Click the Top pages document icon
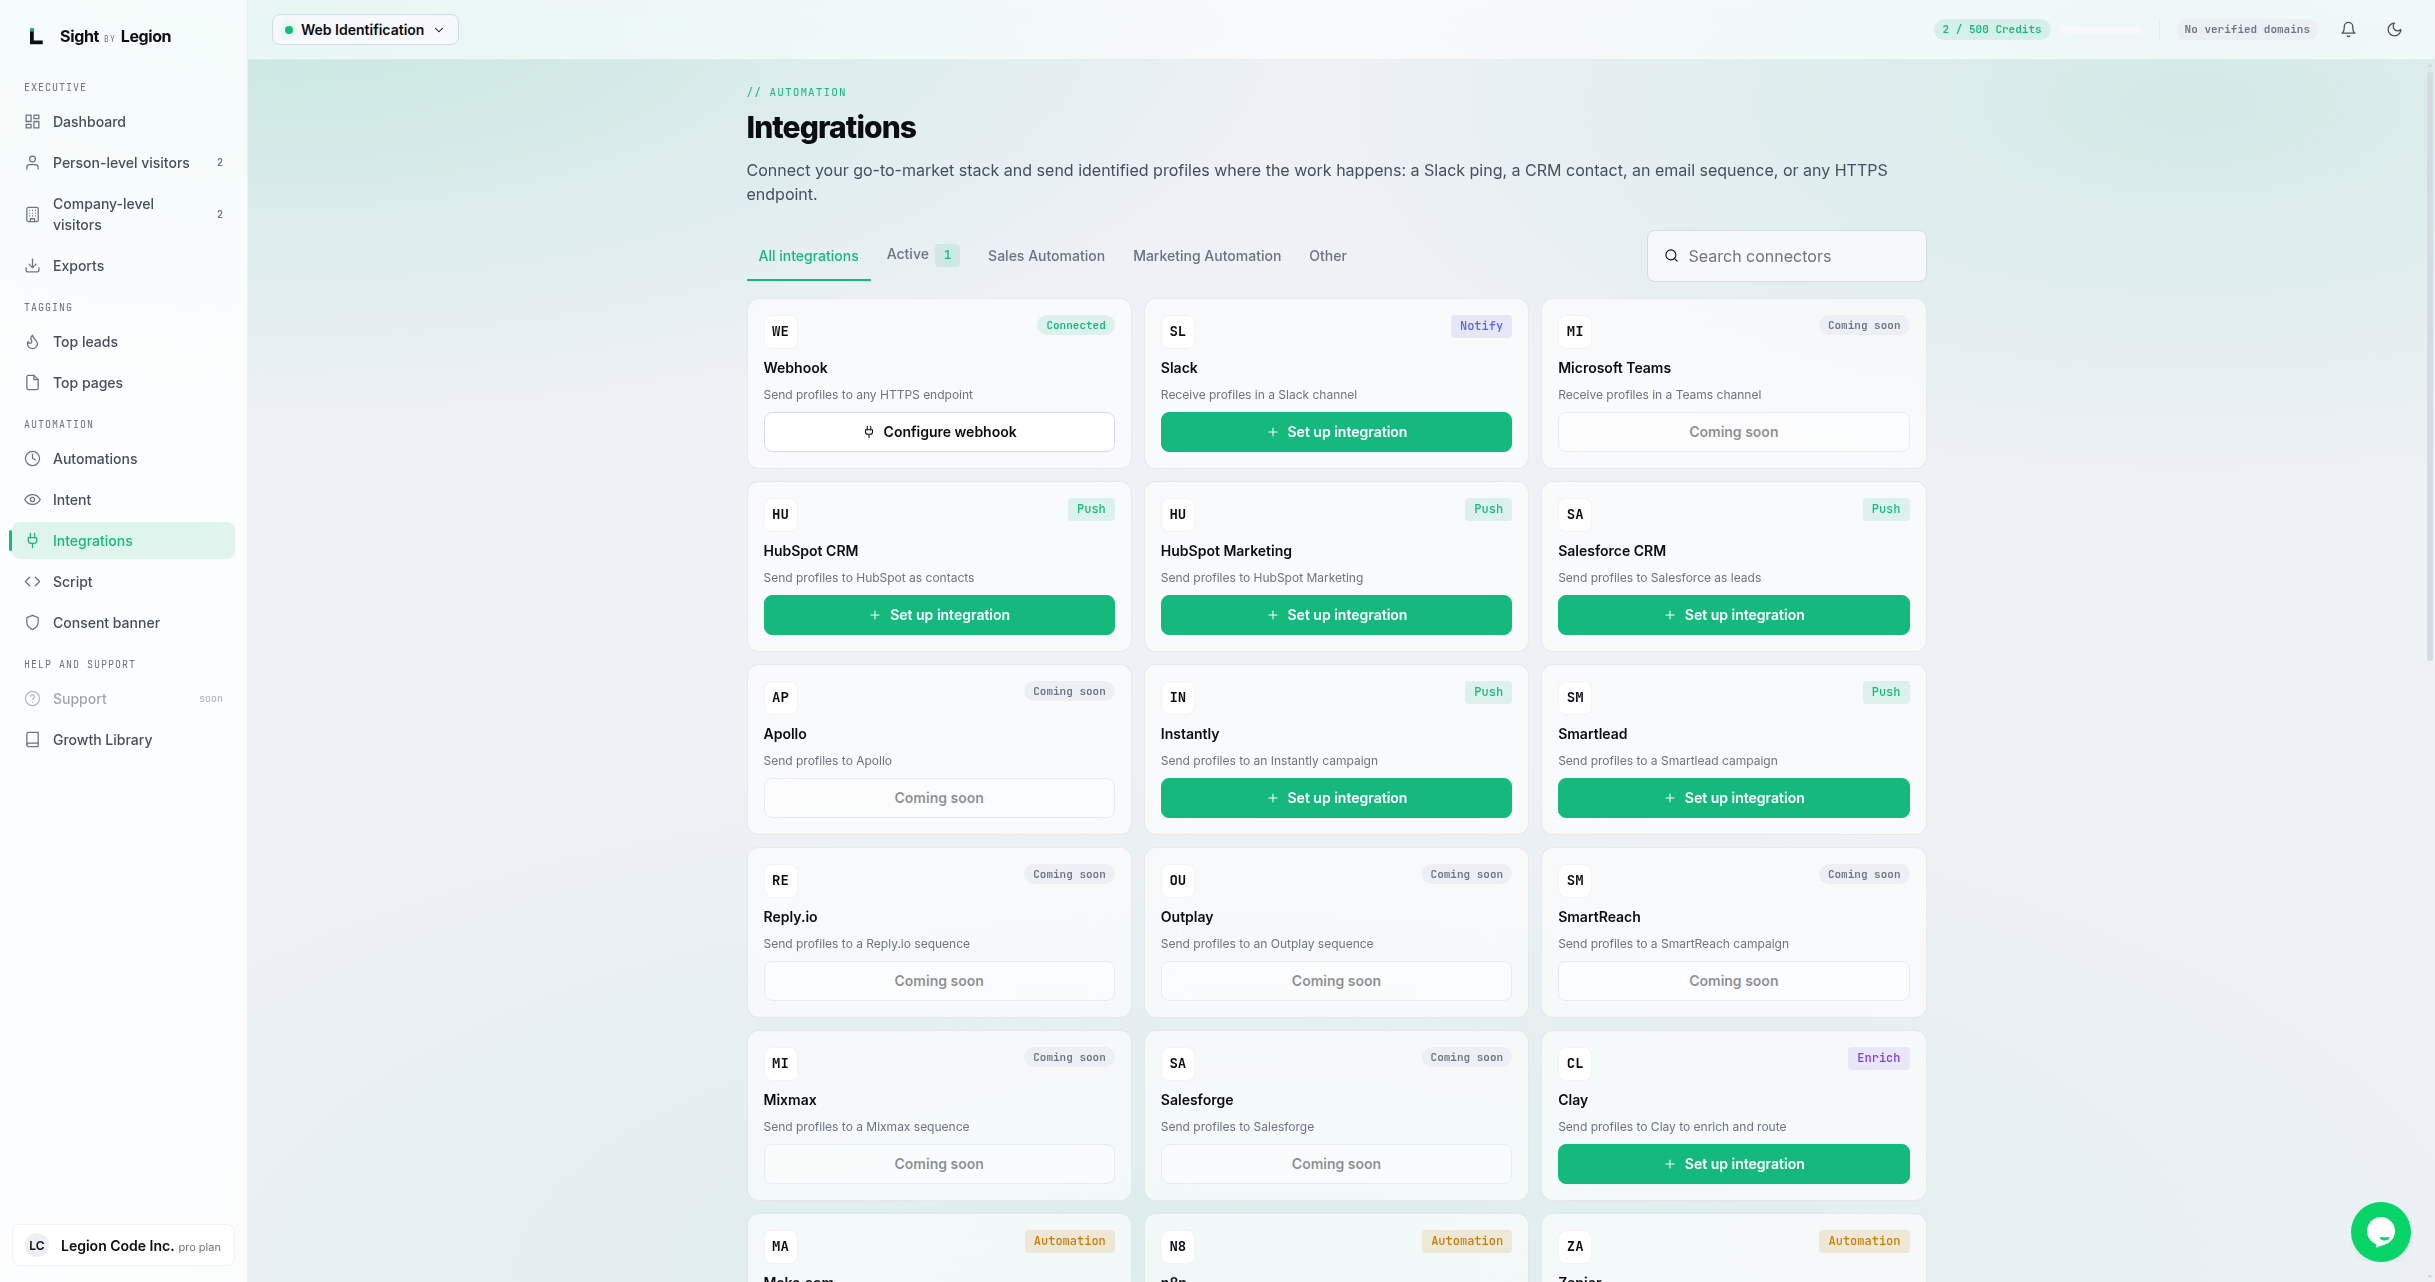The width and height of the screenshot is (2435, 1282). pos(33,383)
